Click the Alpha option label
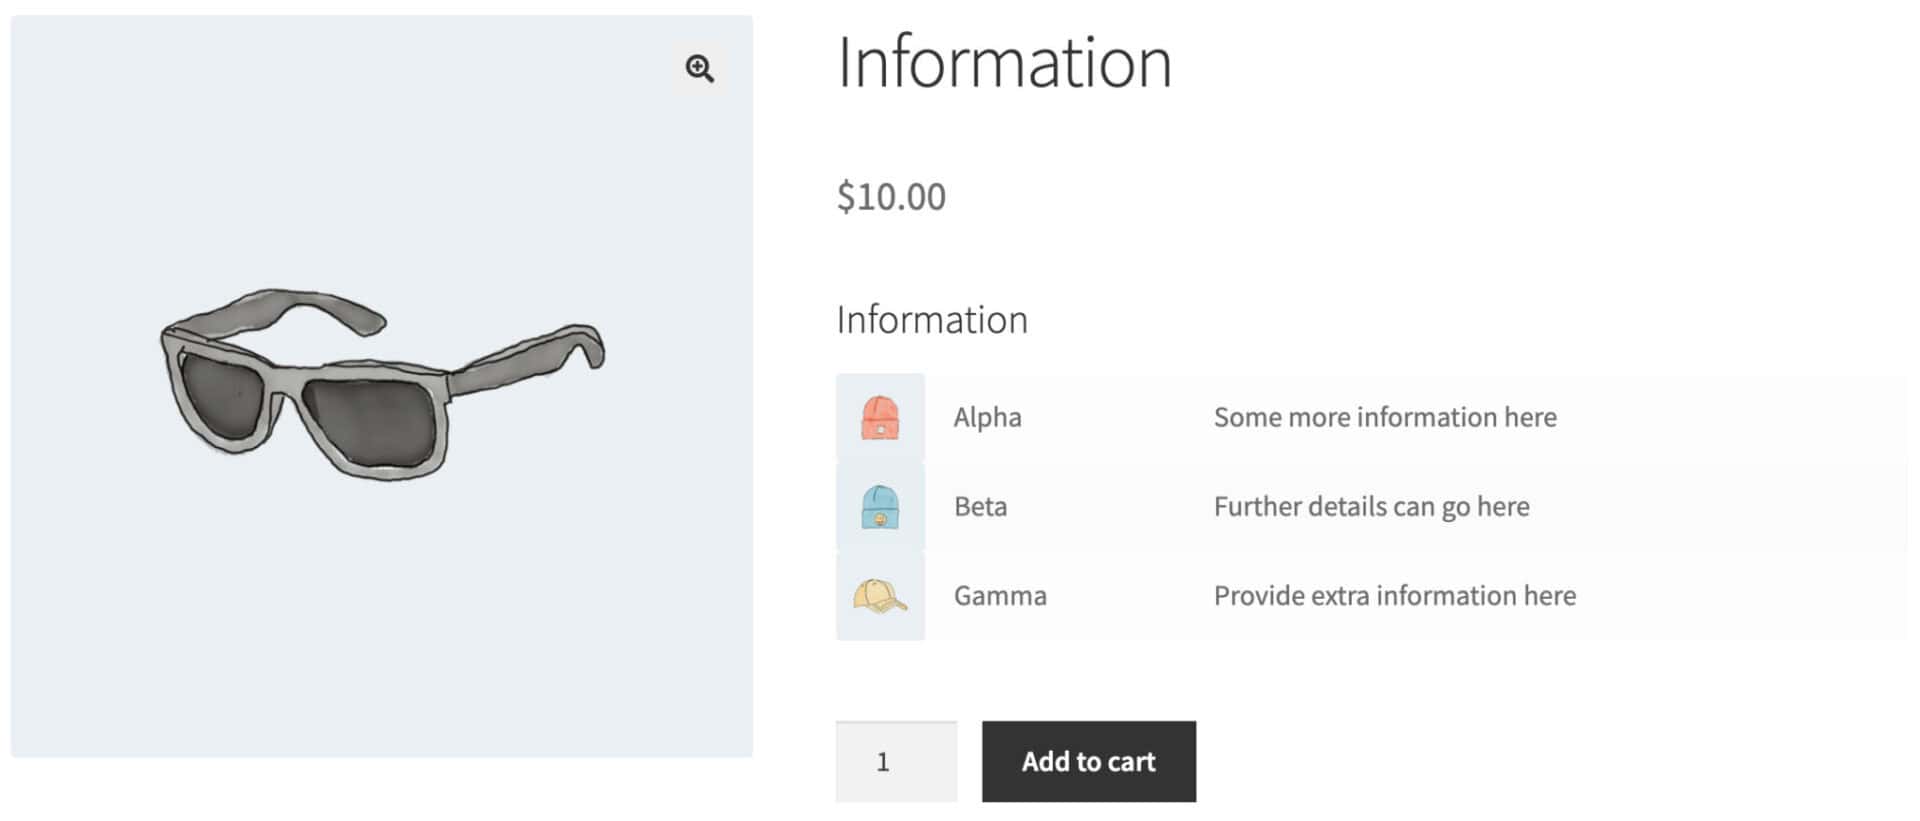The height and width of the screenshot is (821, 1920). (x=987, y=418)
